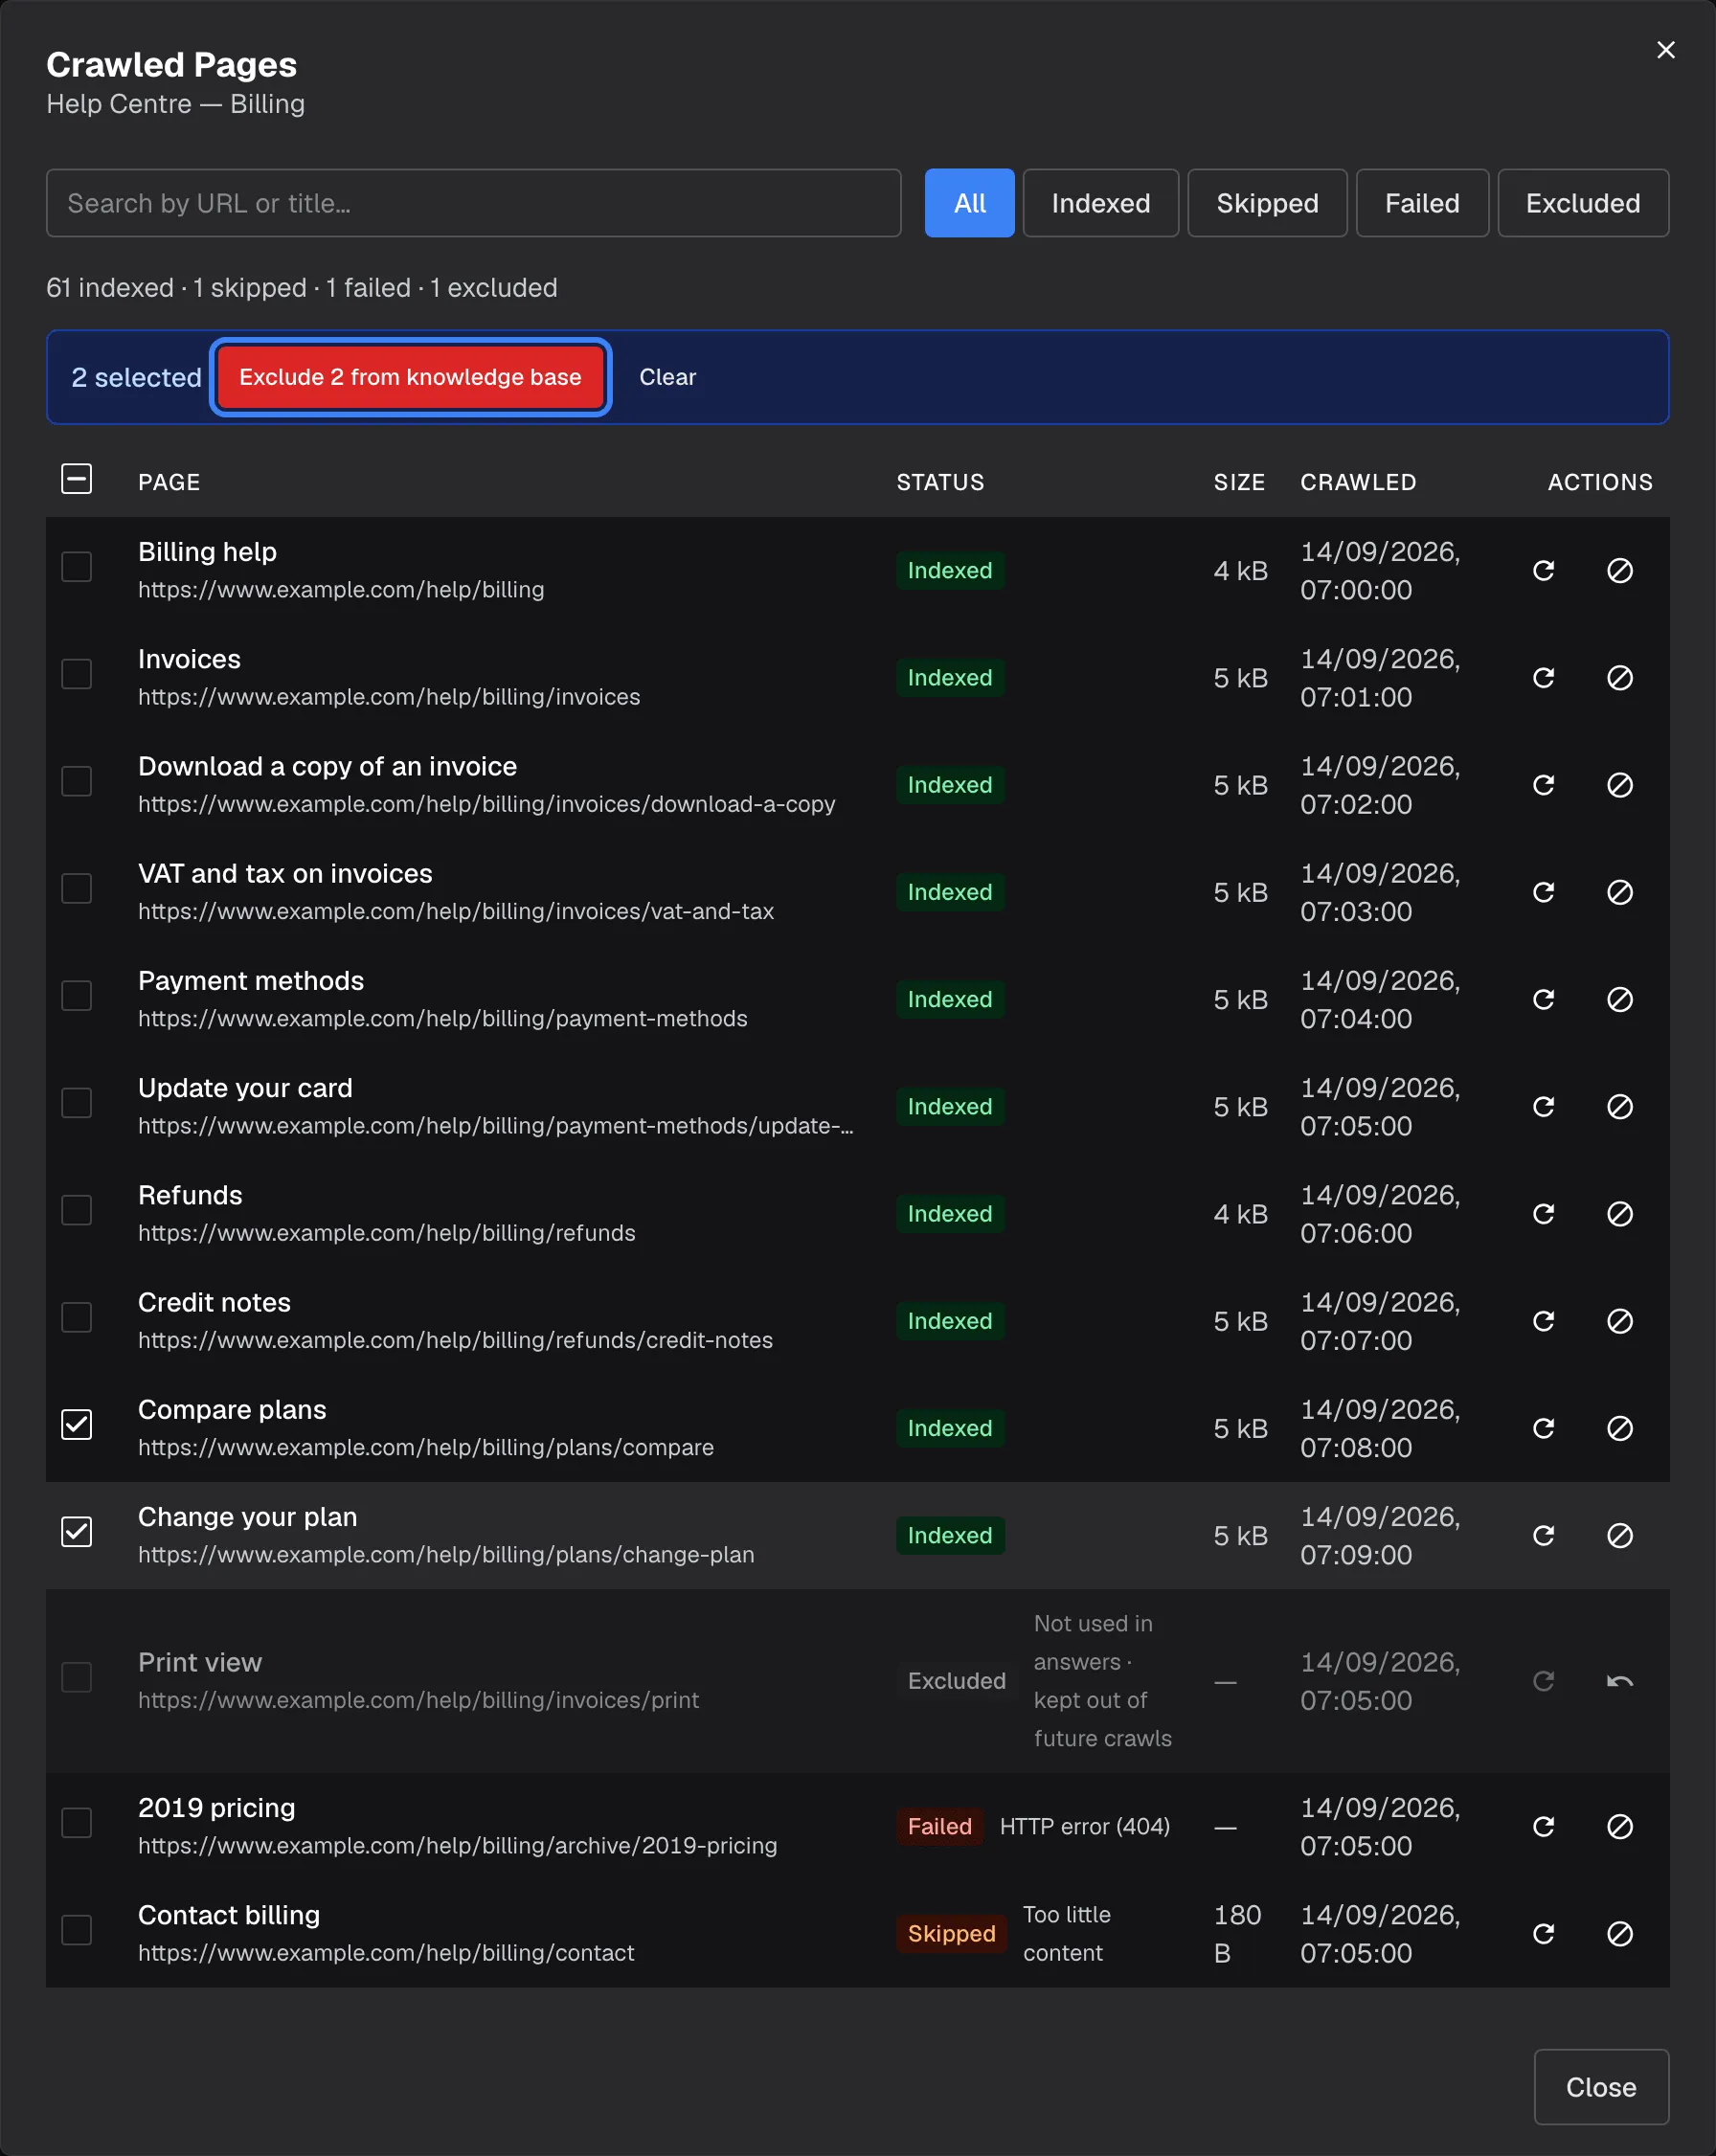The image size is (1716, 2156).
Task: Retry crawling the failed 2019 pricing page
Action: click(1543, 1826)
